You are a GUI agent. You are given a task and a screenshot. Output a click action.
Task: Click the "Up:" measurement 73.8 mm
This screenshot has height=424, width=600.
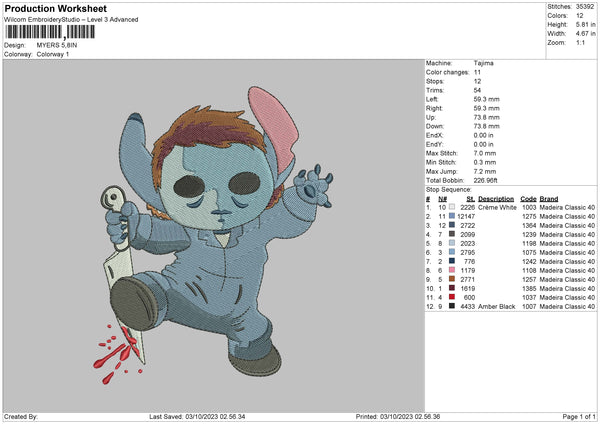click(x=486, y=117)
